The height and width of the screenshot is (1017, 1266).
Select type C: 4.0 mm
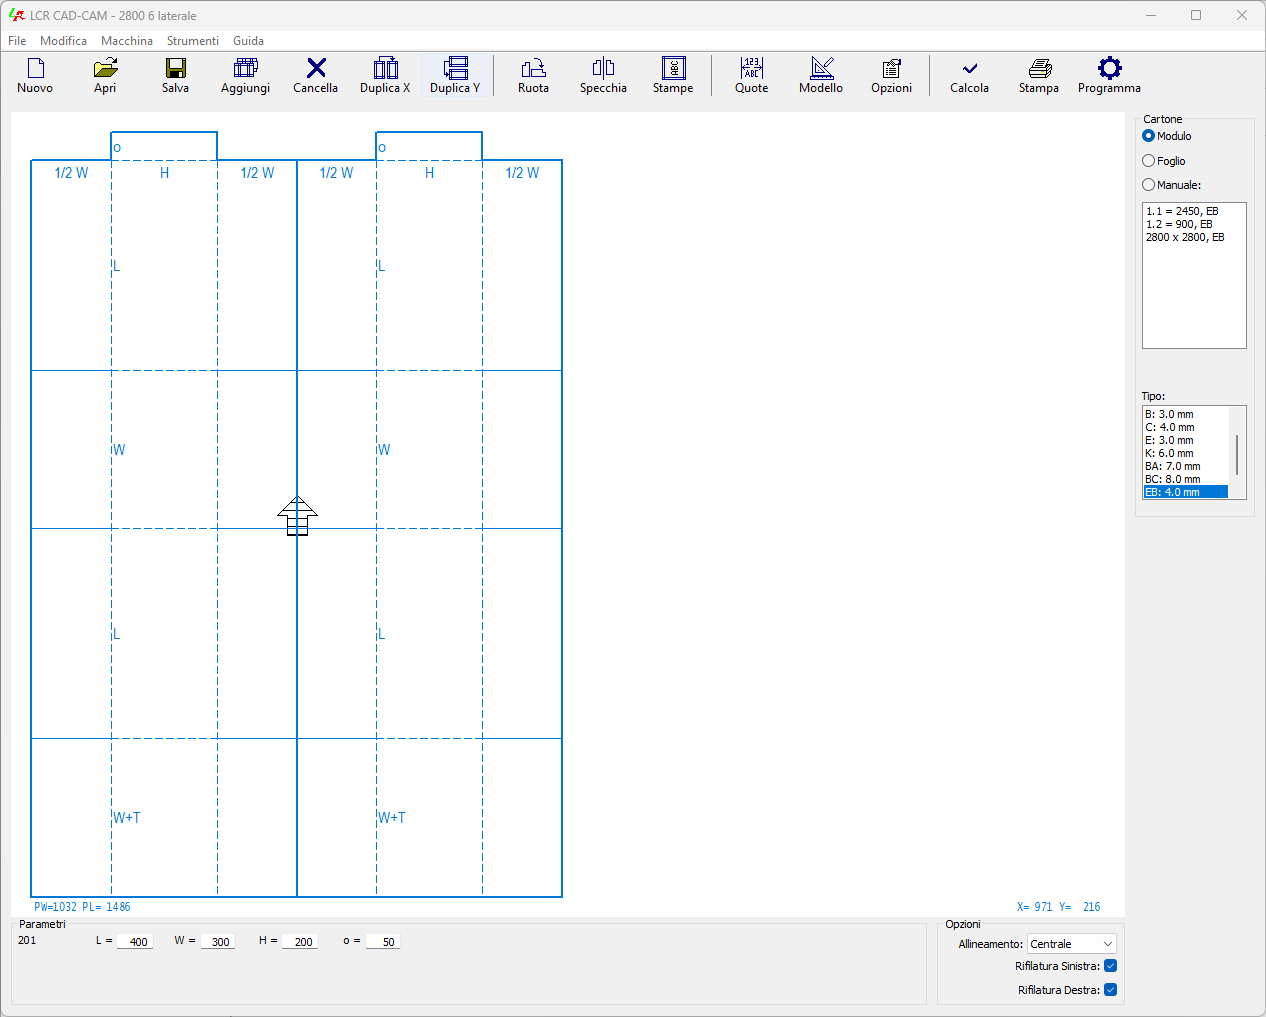(1186, 427)
